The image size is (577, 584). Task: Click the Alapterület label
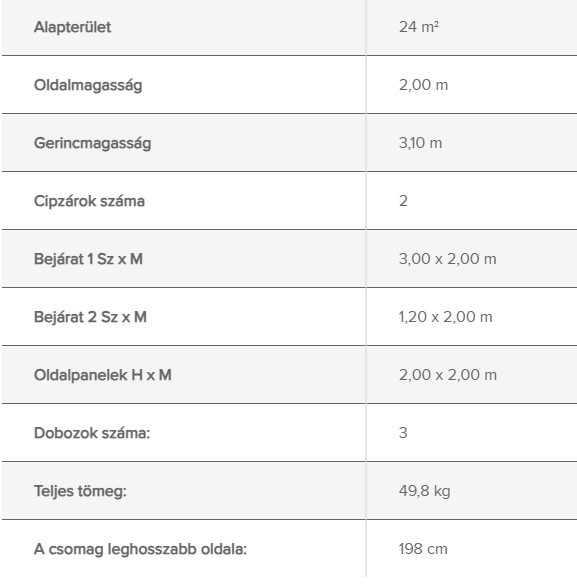[73, 27]
